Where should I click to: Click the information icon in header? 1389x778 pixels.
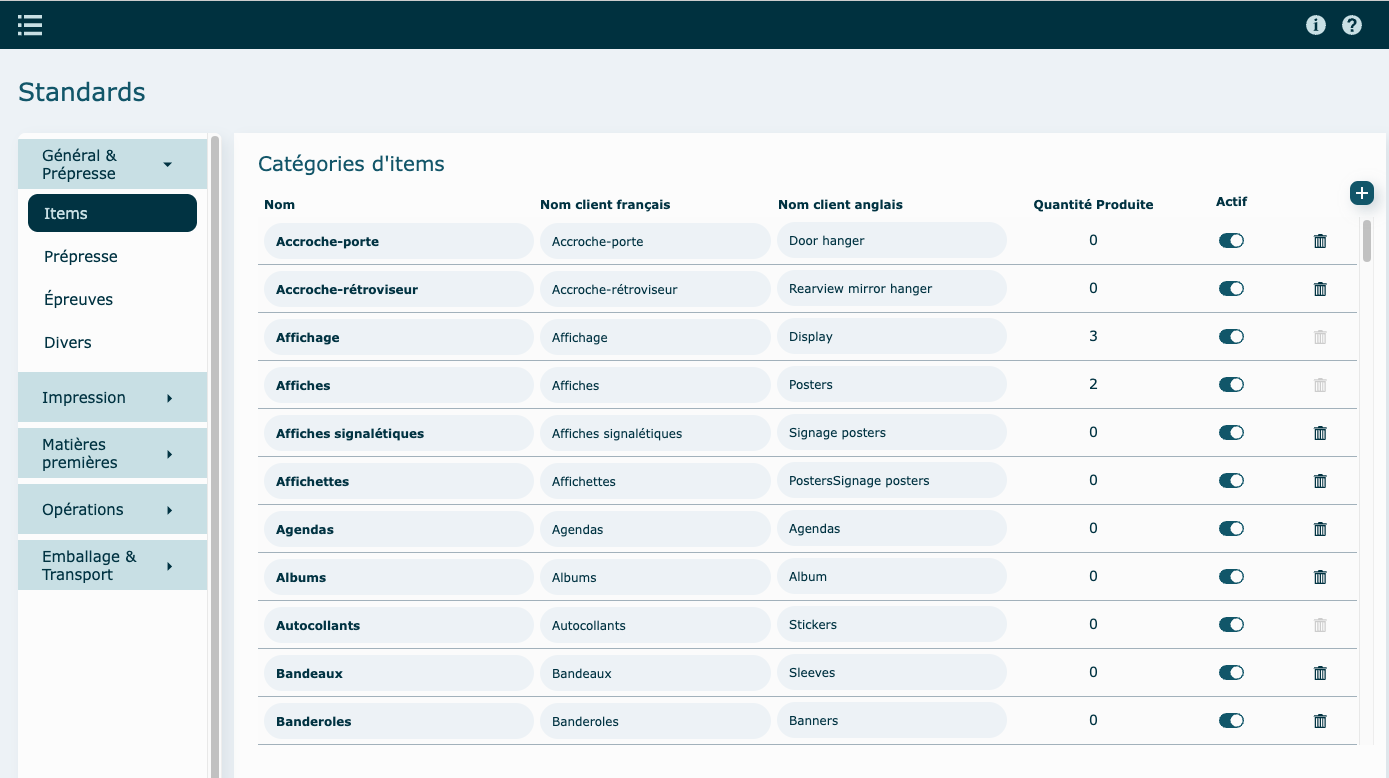pos(1315,25)
